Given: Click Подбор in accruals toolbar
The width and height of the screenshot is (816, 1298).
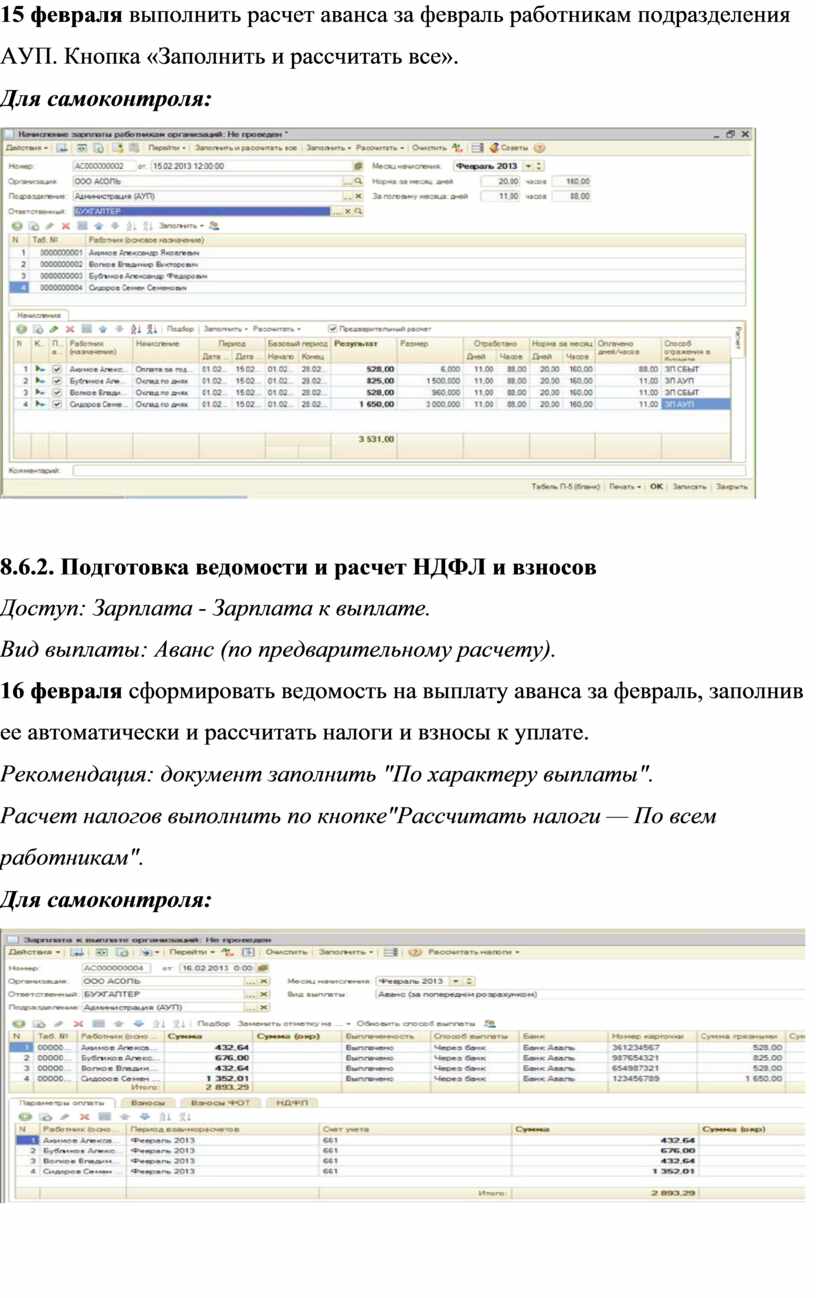Looking at the screenshot, I should pyautogui.click(x=180, y=328).
